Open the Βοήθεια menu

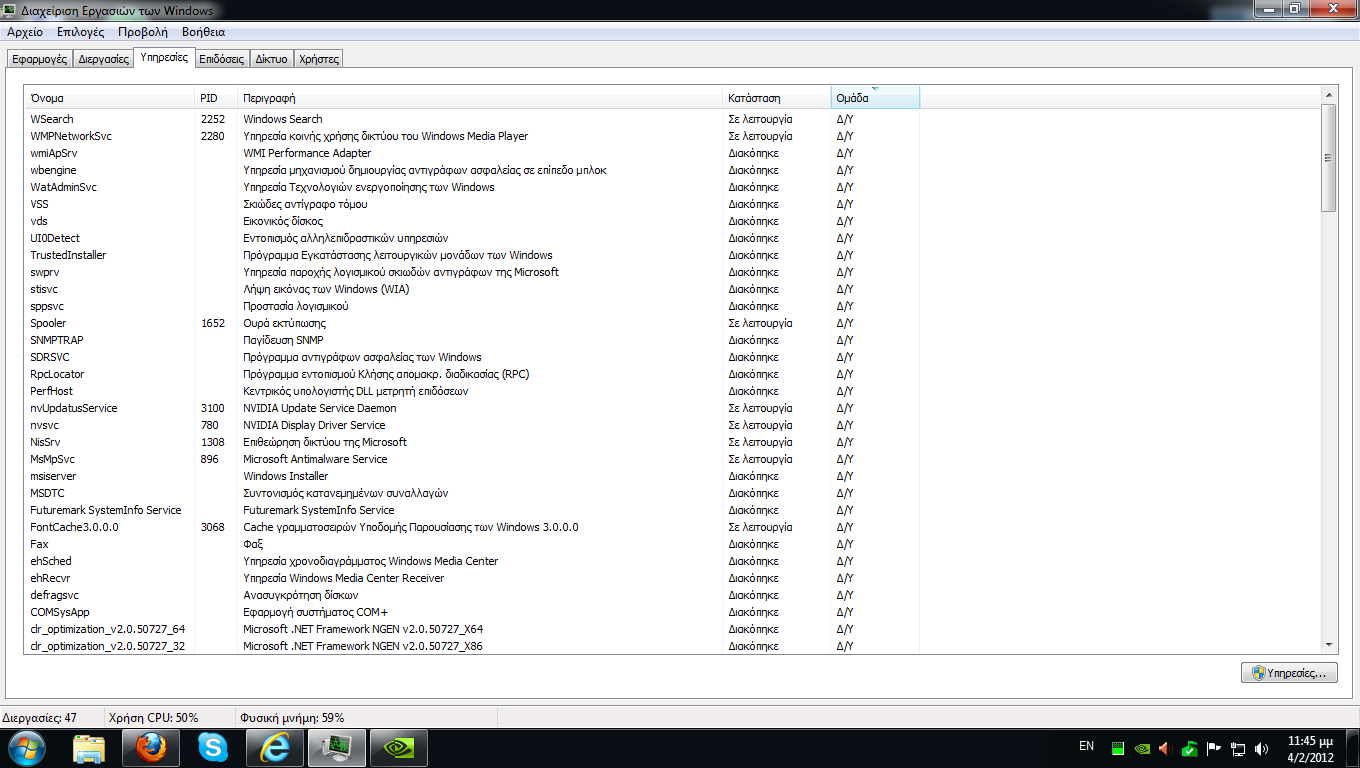pos(204,32)
